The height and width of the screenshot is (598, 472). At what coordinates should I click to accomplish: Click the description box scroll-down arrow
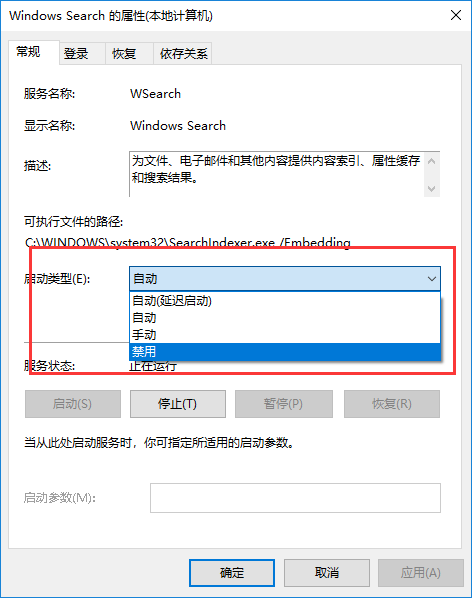click(x=432, y=188)
